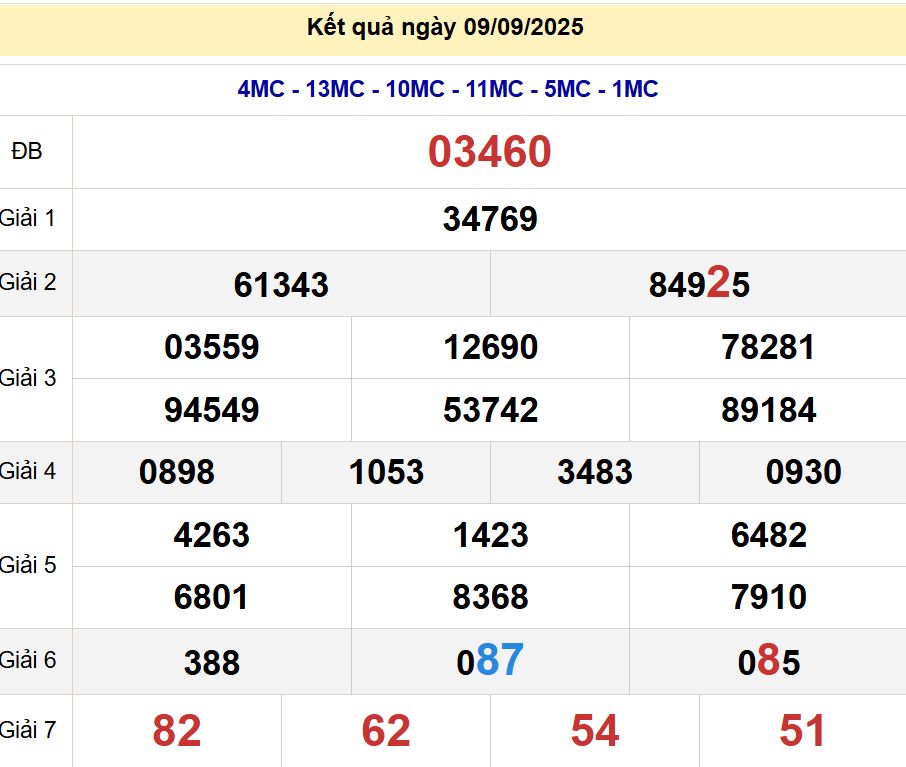The image size is (906, 767).
Task: Select the Giải 5 number 4263
Action: pos(211,535)
